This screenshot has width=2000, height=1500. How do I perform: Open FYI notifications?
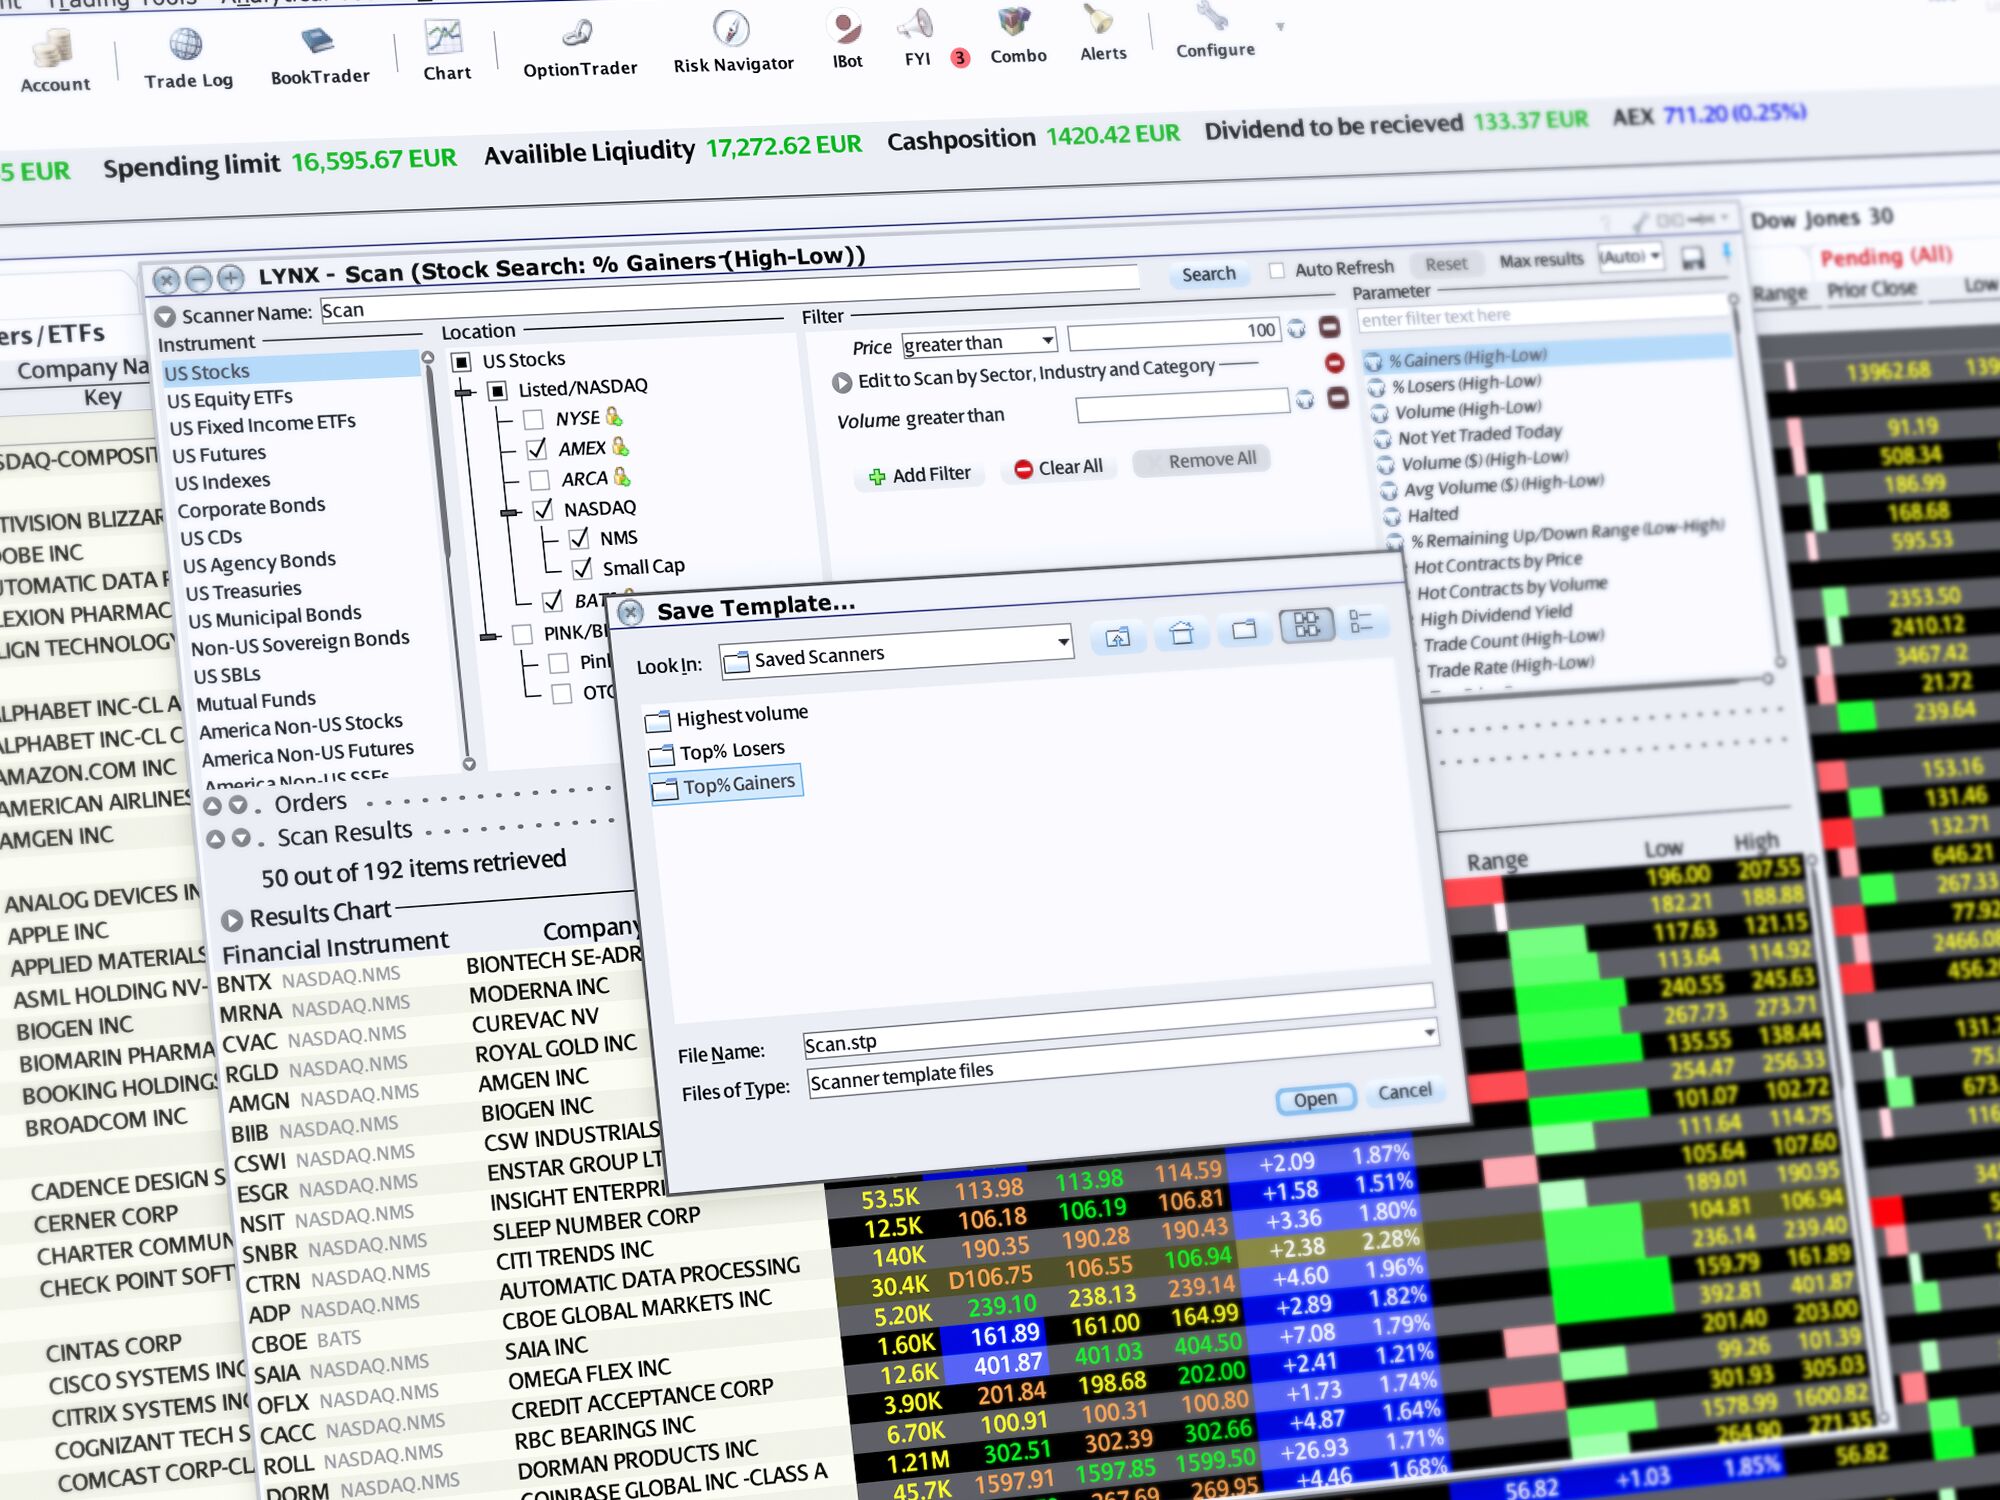pos(917,37)
